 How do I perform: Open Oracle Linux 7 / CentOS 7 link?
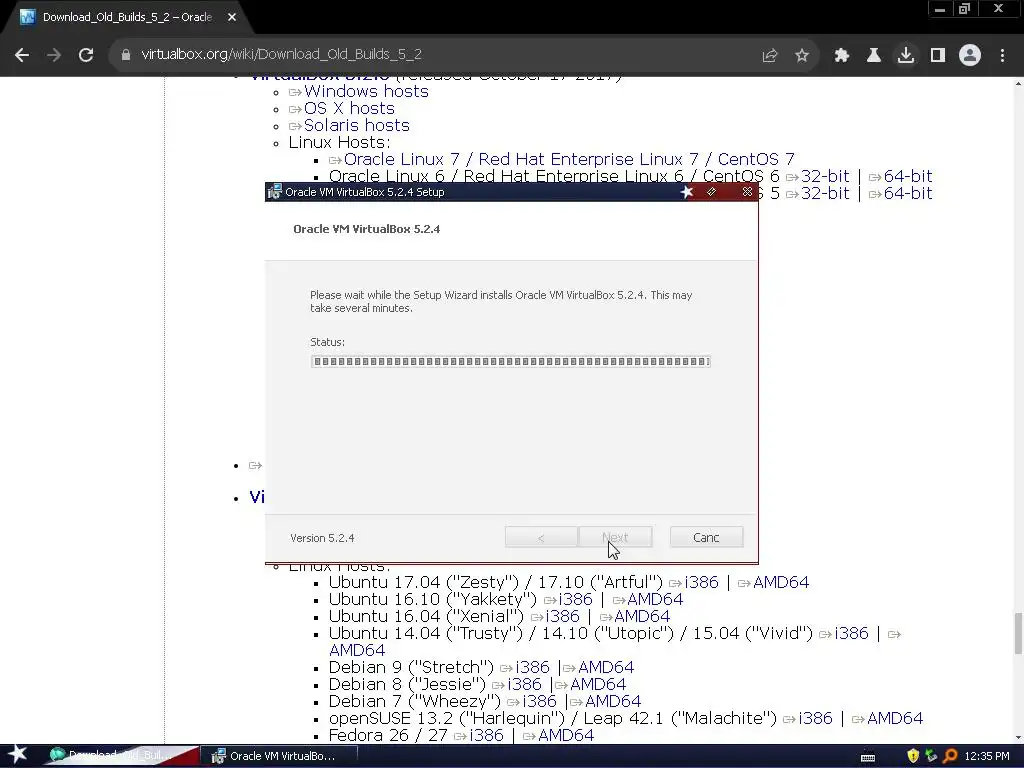569,159
